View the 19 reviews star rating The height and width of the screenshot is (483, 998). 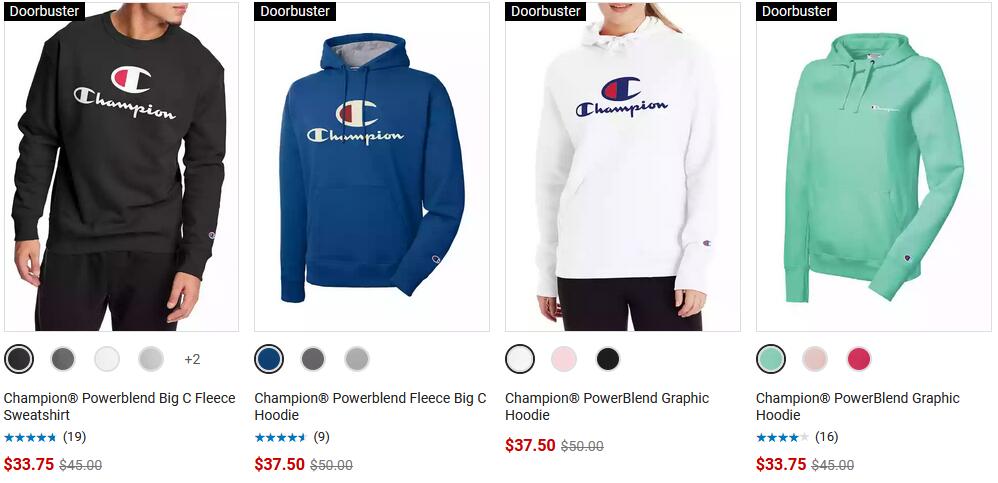(30, 438)
